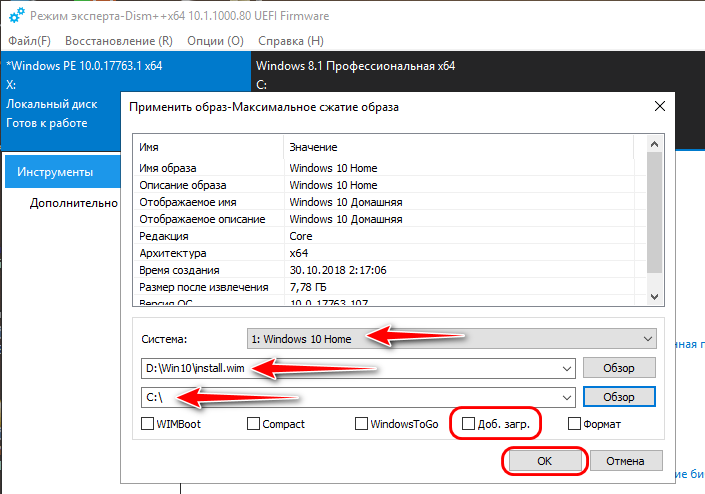Select the Отображаемое описание row
The width and height of the screenshot is (705, 494).
tap(389, 219)
